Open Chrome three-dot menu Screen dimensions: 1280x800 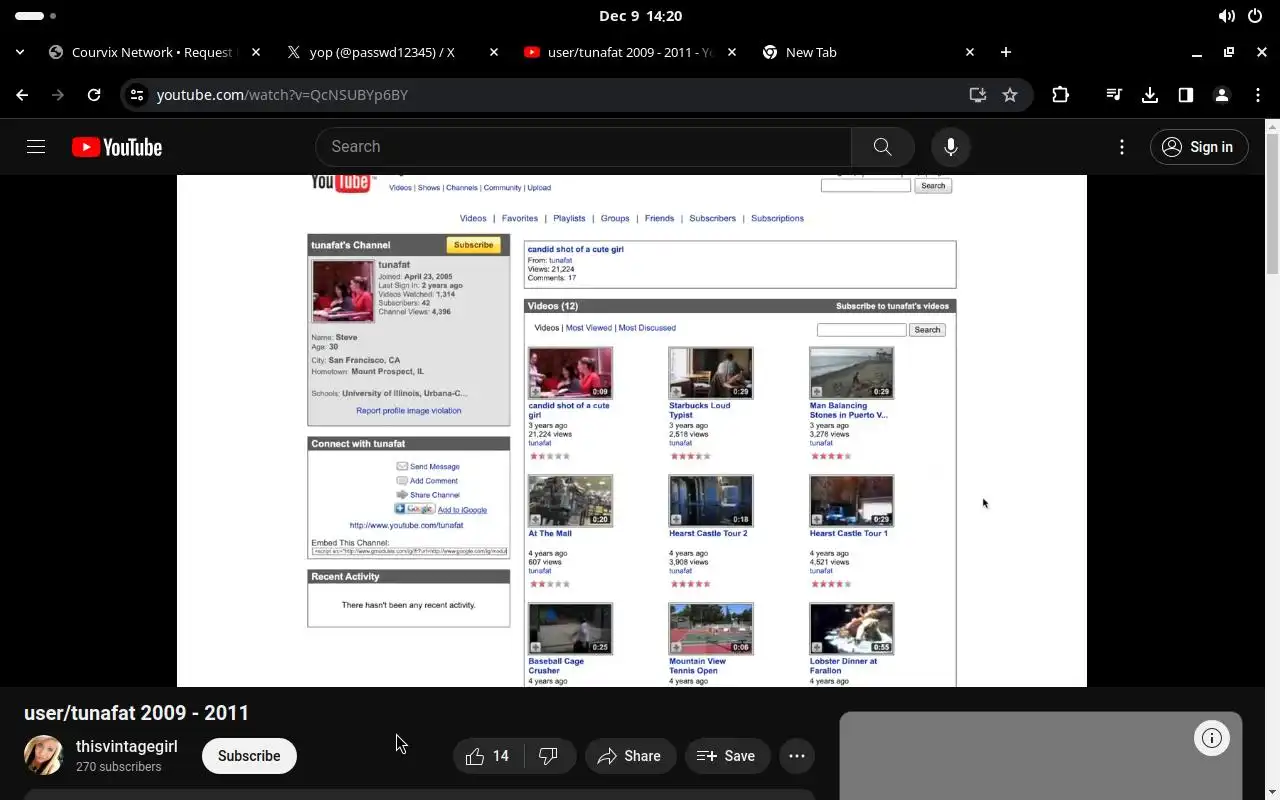click(1258, 95)
